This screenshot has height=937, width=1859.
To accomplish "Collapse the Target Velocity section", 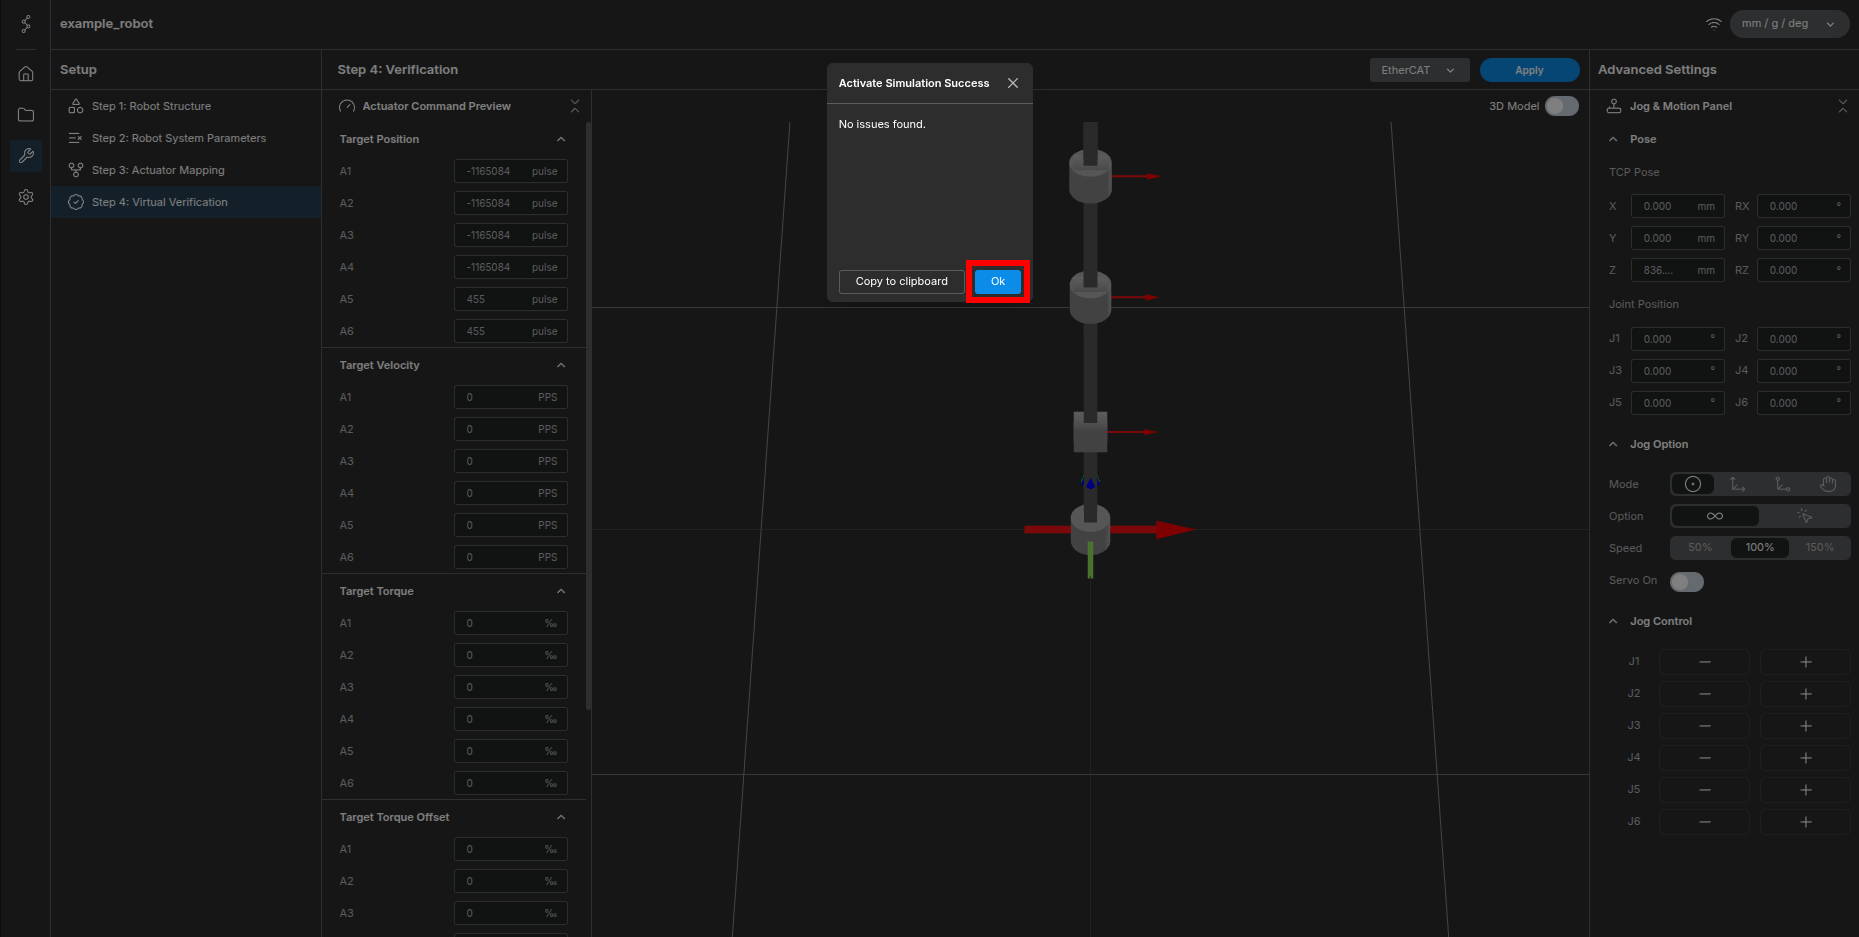I will (x=561, y=365).
